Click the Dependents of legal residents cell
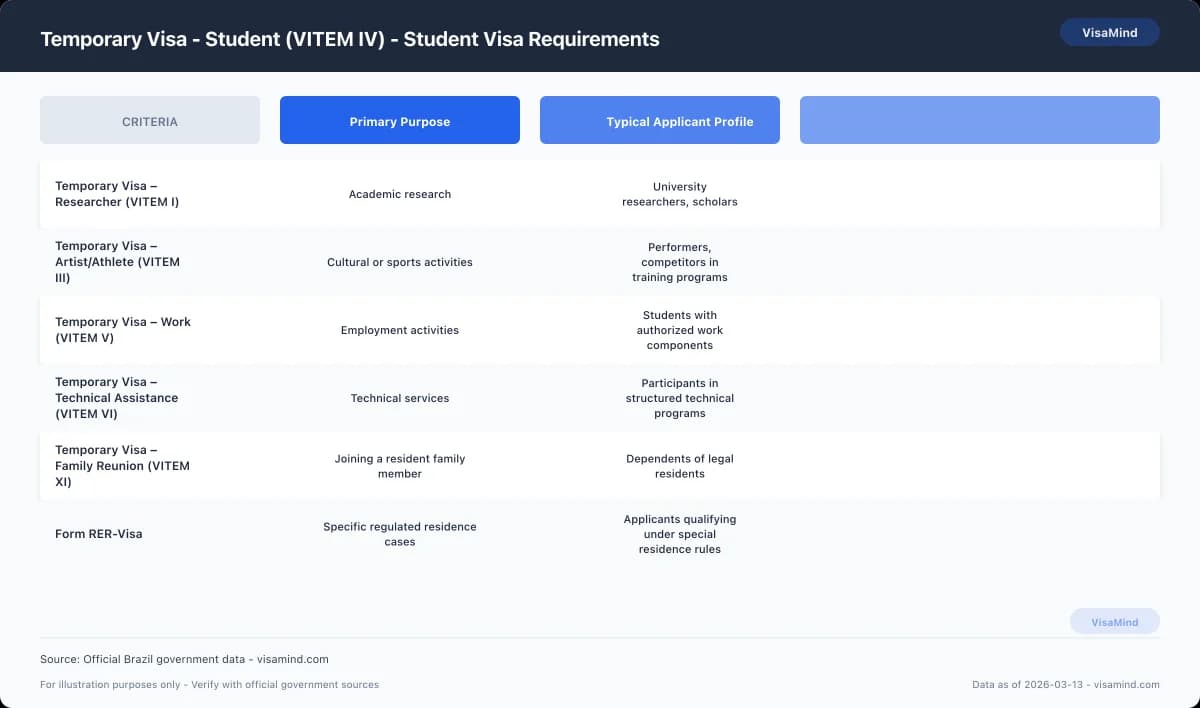1200x708 pixels. click(x=679, y=466)
